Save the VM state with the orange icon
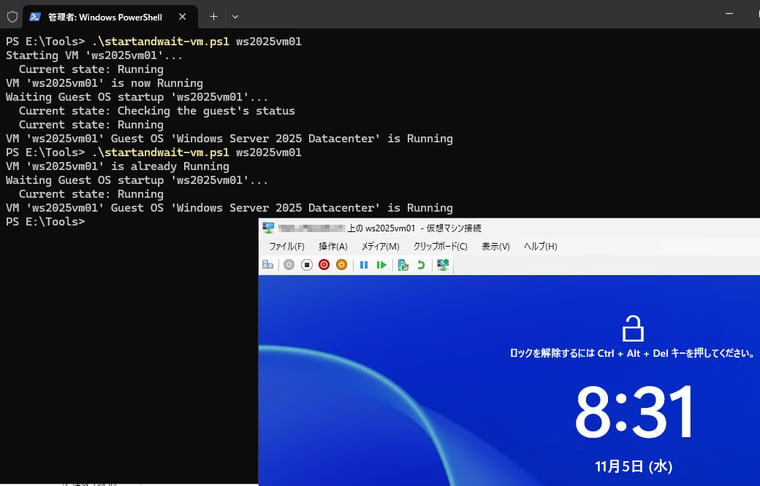The image size is (760, 486). [341, 265]
